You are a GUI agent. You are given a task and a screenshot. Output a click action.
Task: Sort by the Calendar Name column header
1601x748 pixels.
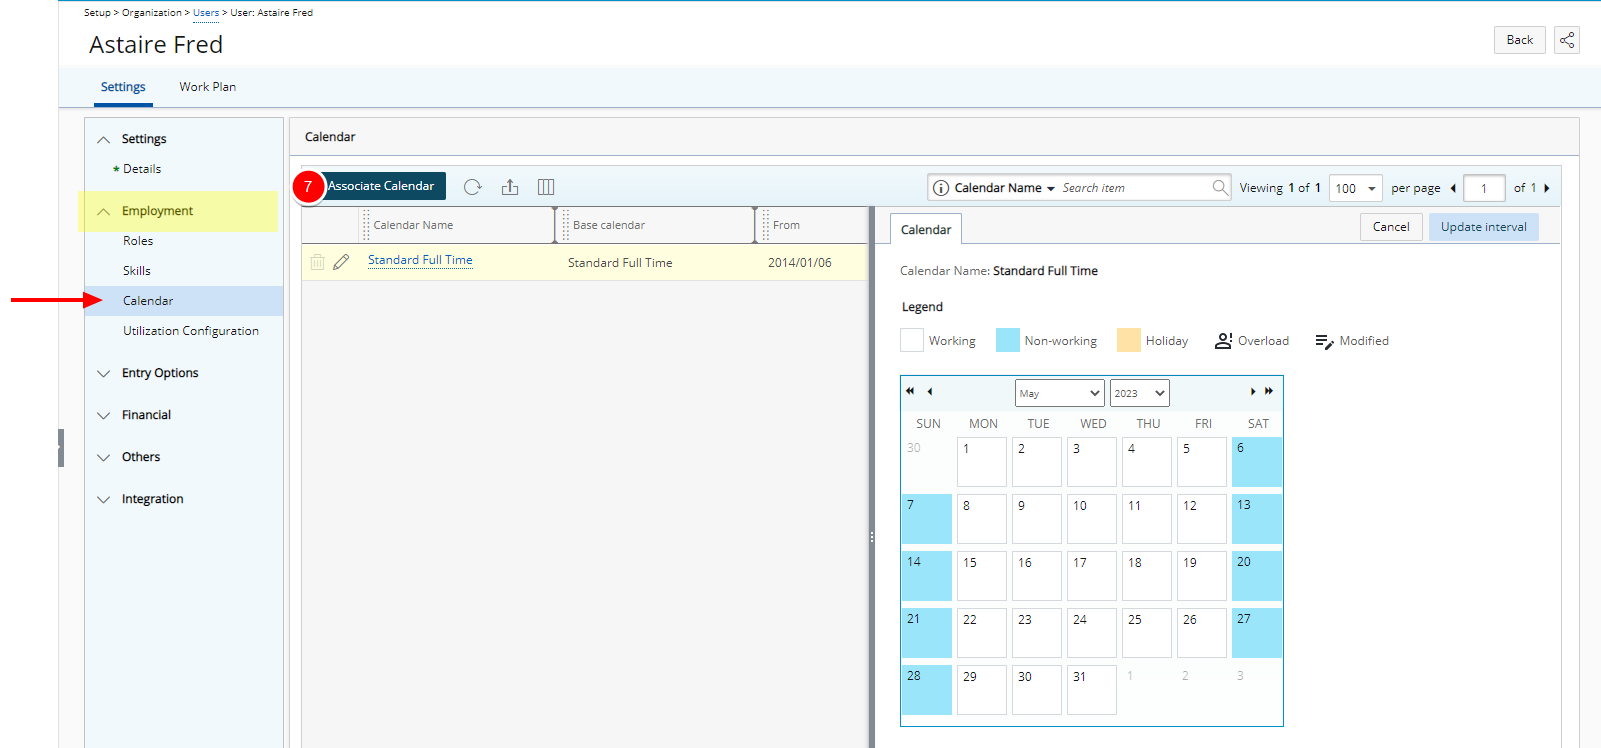[413, 225]
